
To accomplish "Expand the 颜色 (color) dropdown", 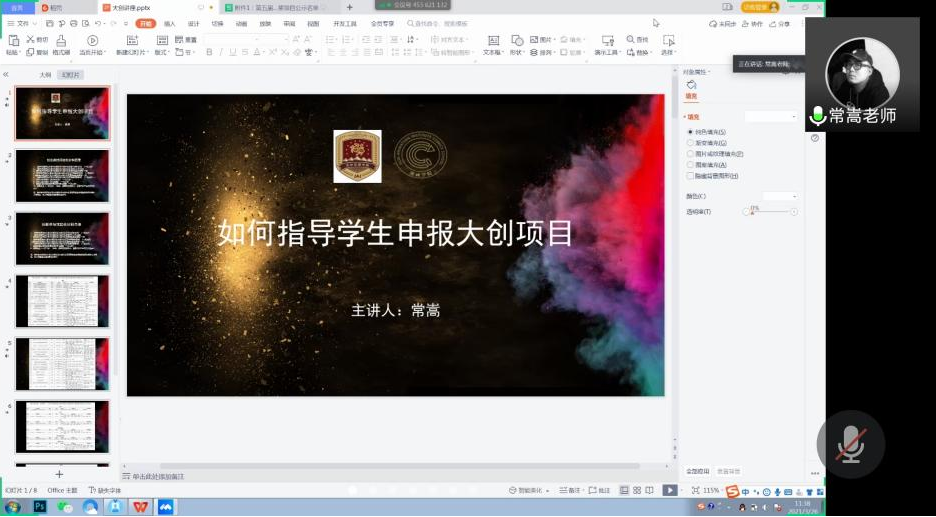I will coord(780,196).
